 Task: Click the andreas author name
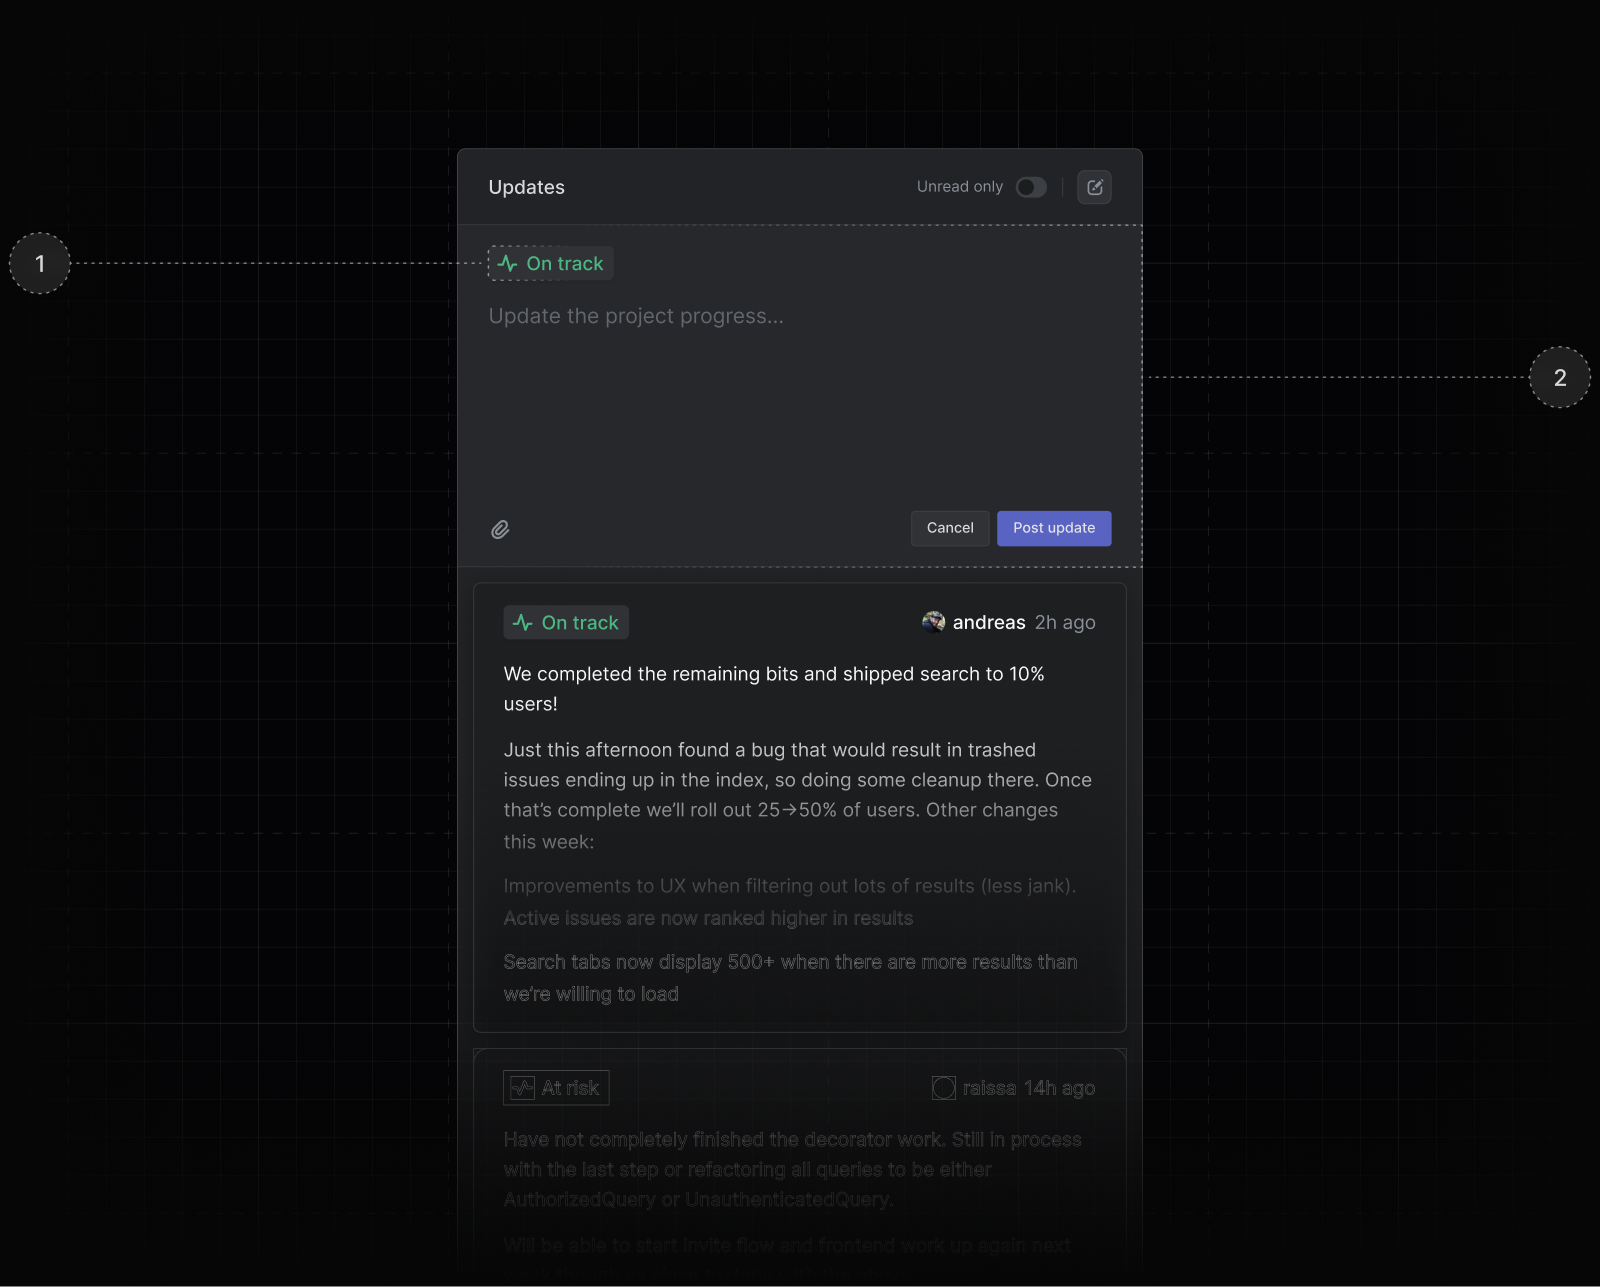click(989, 622)
